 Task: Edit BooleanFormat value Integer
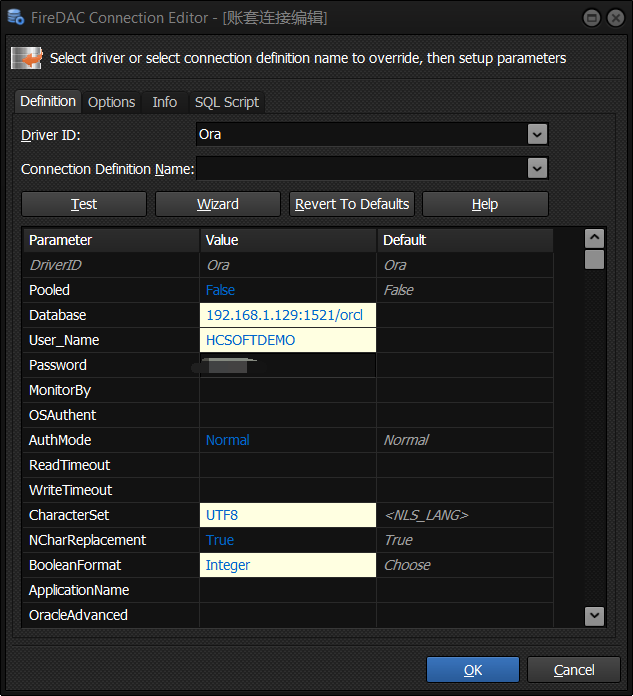[x=288, y=565]
